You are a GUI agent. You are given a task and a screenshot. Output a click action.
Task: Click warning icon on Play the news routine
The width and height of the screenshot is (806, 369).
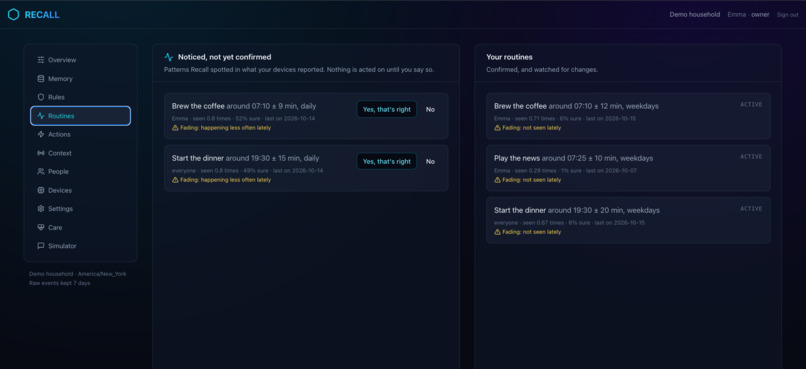(x=497, y=180)
